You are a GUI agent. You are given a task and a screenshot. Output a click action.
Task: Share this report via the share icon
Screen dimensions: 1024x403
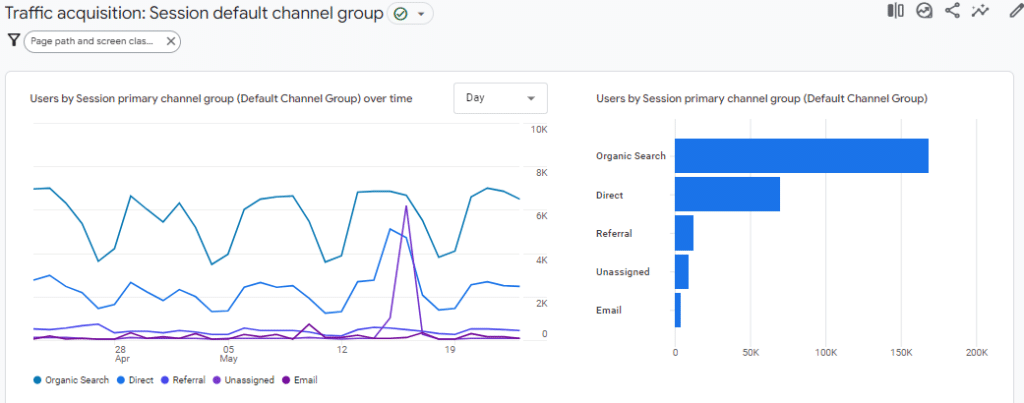tap(952, 11)
